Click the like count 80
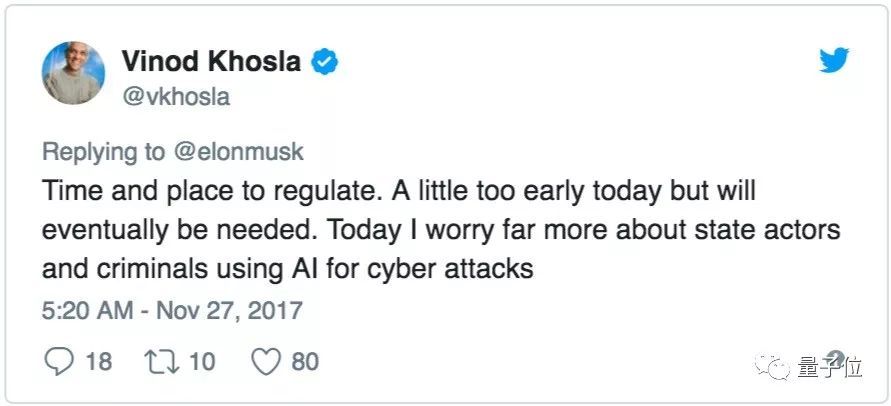 point(305,361)
